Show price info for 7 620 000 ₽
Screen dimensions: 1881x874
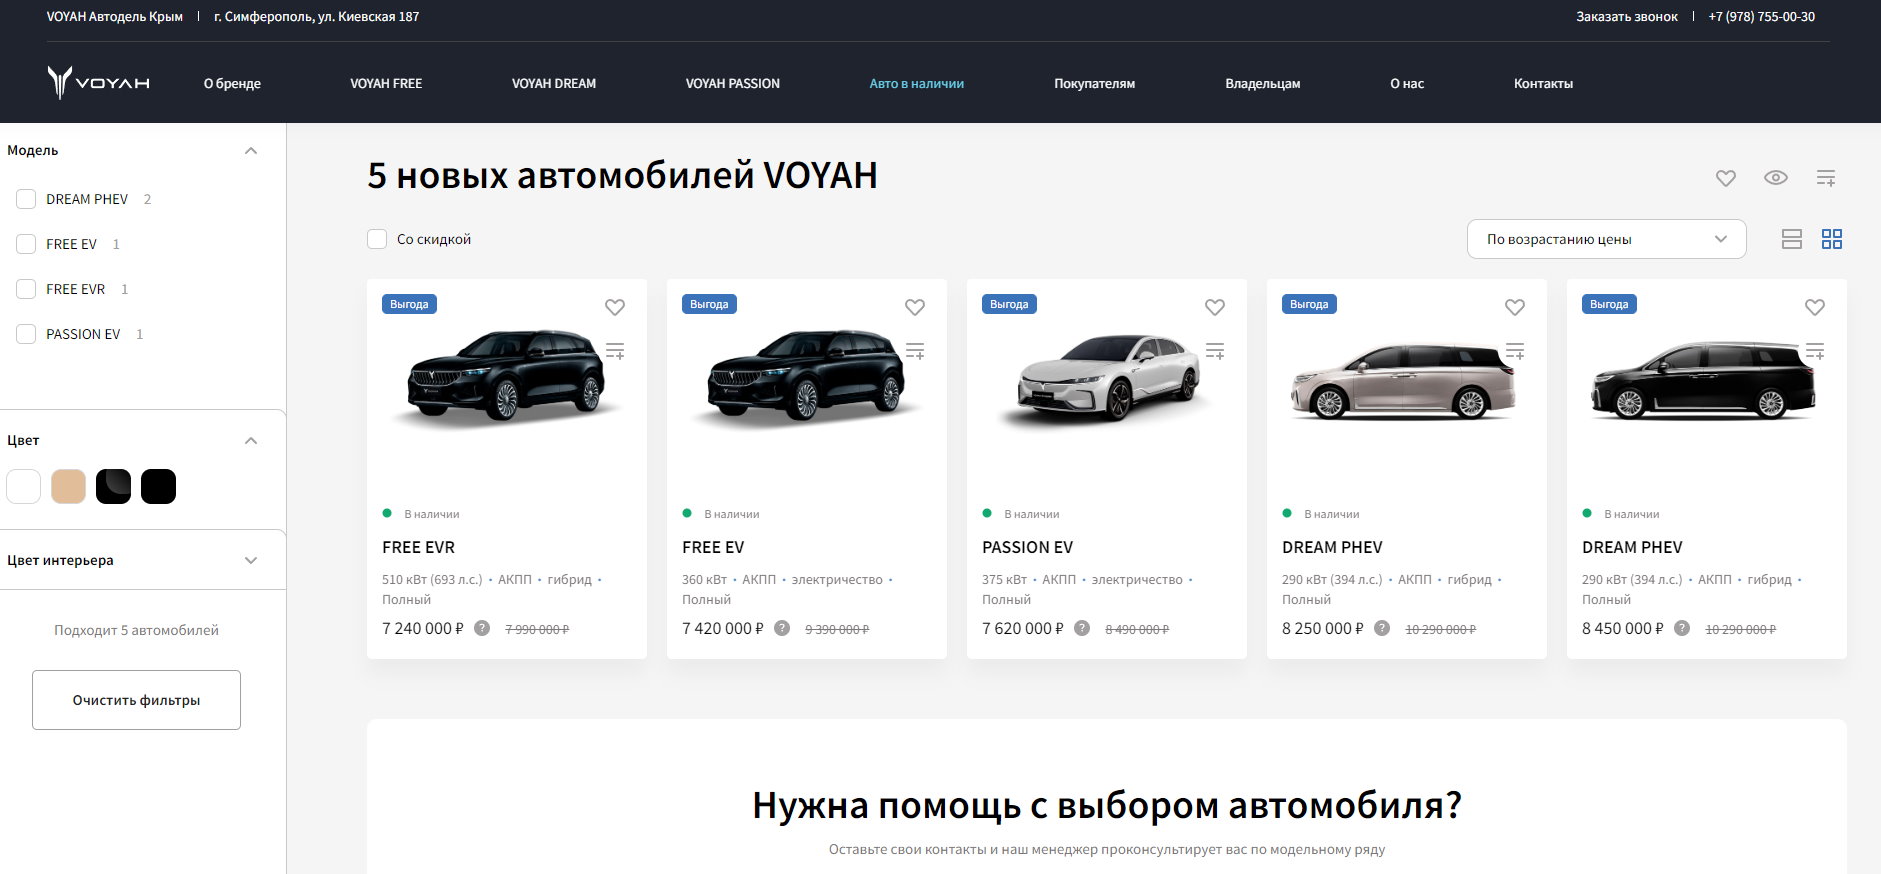1082,628
